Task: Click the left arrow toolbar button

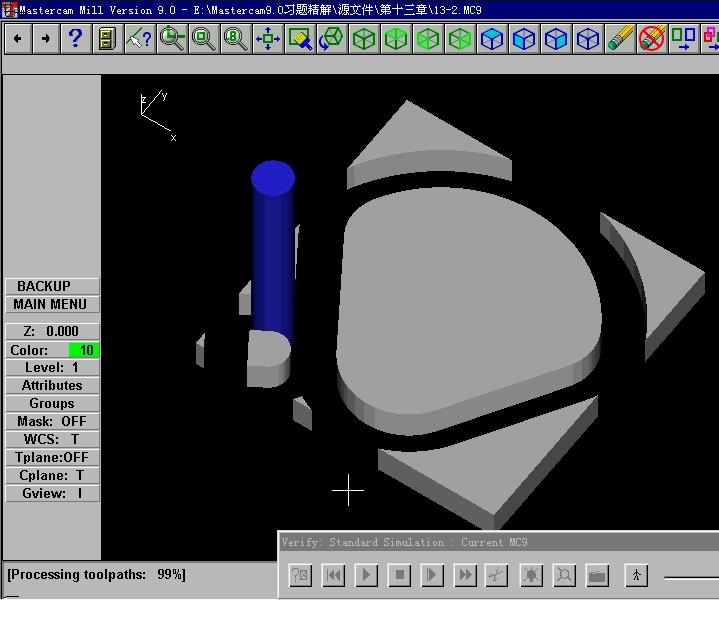Action: [x=18, y=39]
